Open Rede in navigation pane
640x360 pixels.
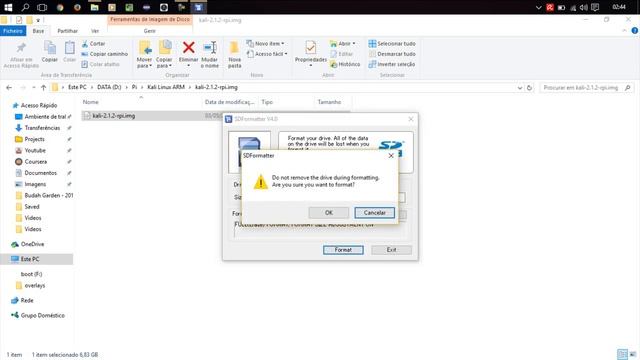coord(27,300)
